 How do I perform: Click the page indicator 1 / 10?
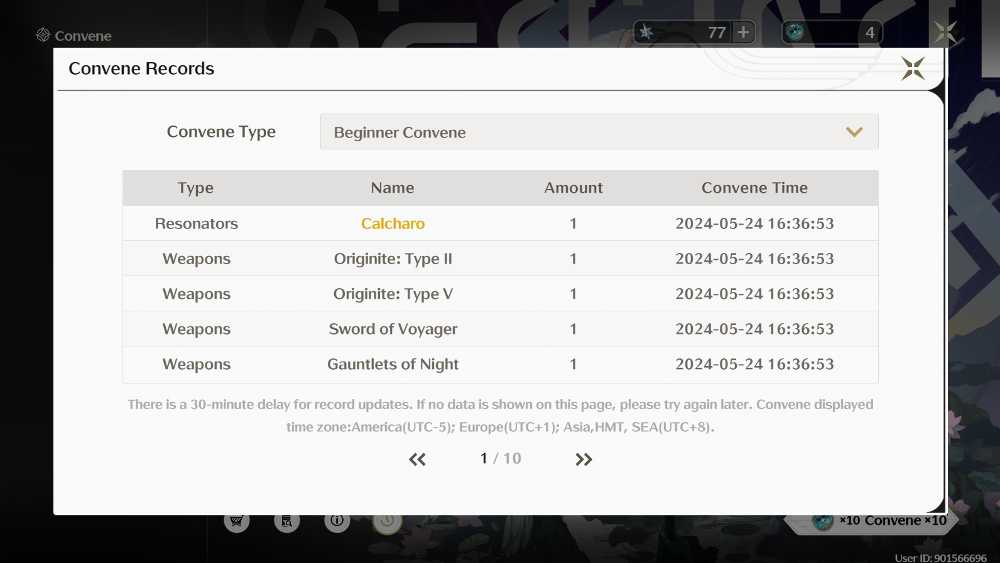(501, 458)
